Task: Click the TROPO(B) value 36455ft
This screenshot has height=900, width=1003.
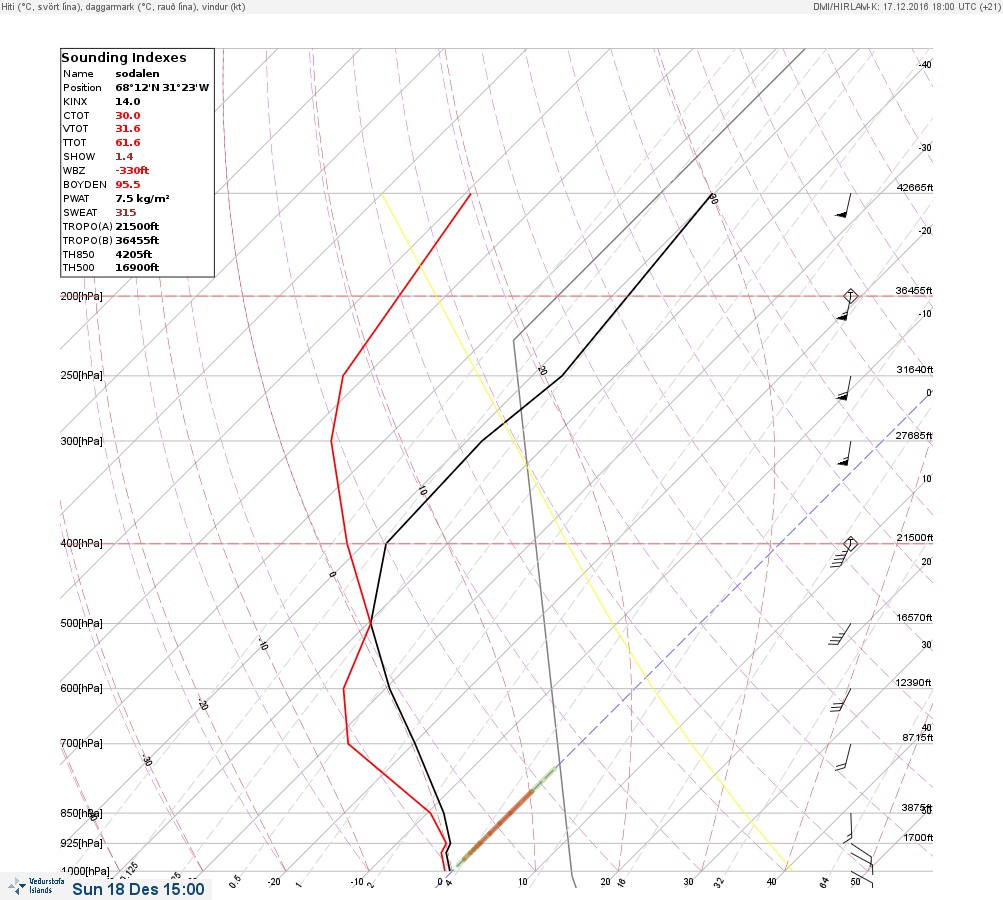Action: (137, 241)
